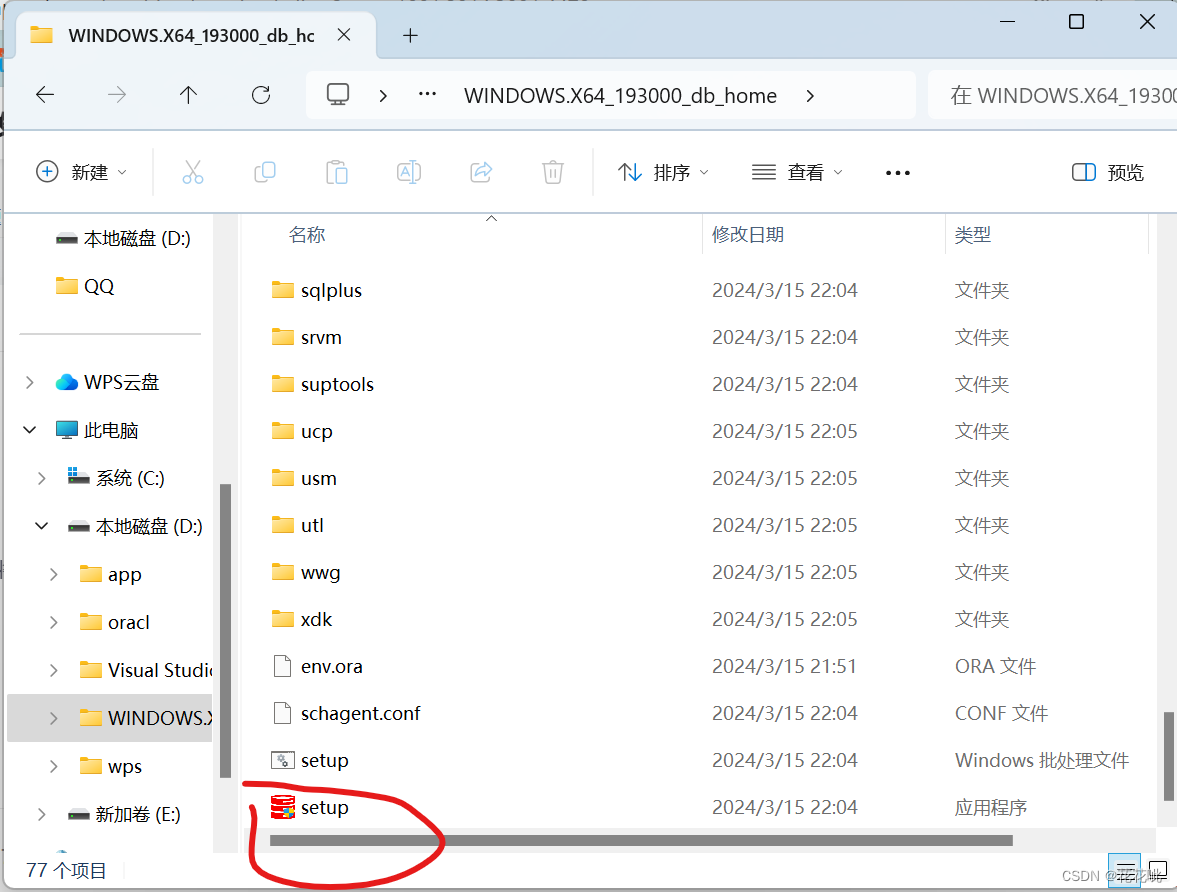Click the Paste clipboard icon

point(337,173)
